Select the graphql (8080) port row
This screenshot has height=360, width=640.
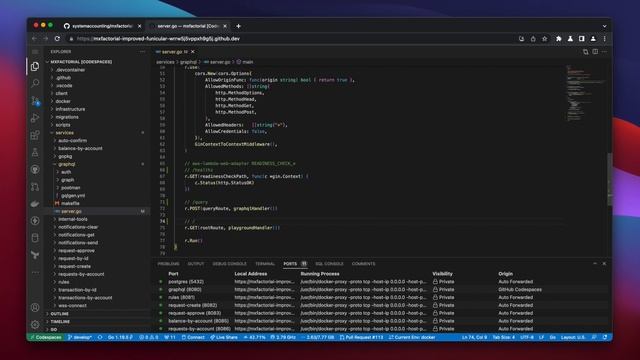click(x=380, y=289)
